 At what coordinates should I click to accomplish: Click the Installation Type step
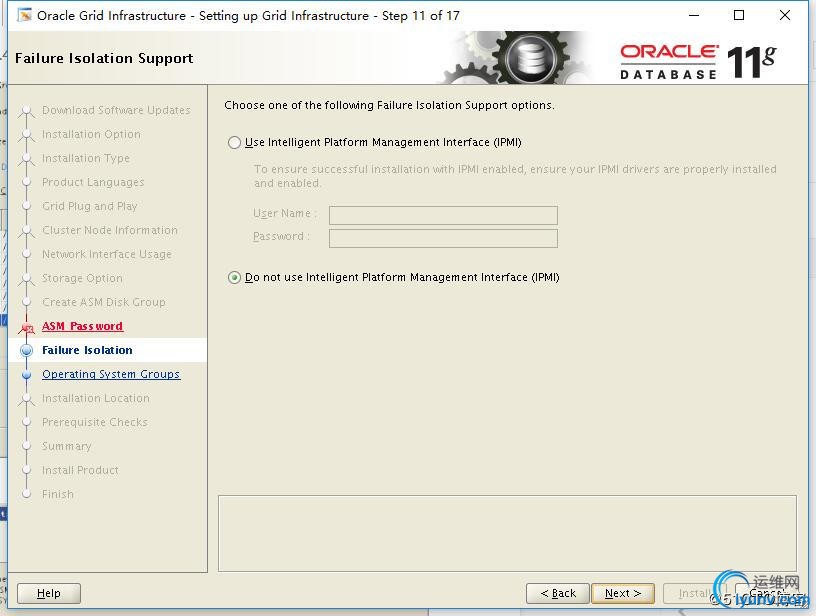tap(86, 158)
